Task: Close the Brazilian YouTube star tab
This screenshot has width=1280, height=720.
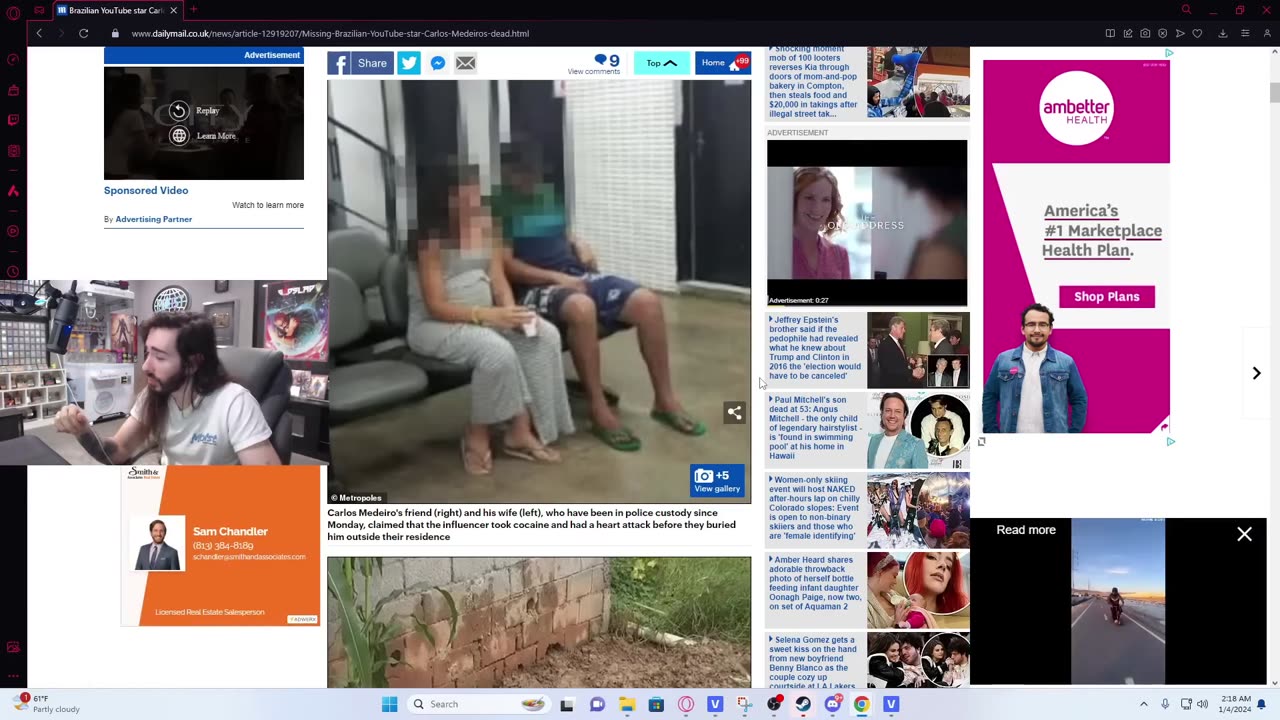Action: 173,10
